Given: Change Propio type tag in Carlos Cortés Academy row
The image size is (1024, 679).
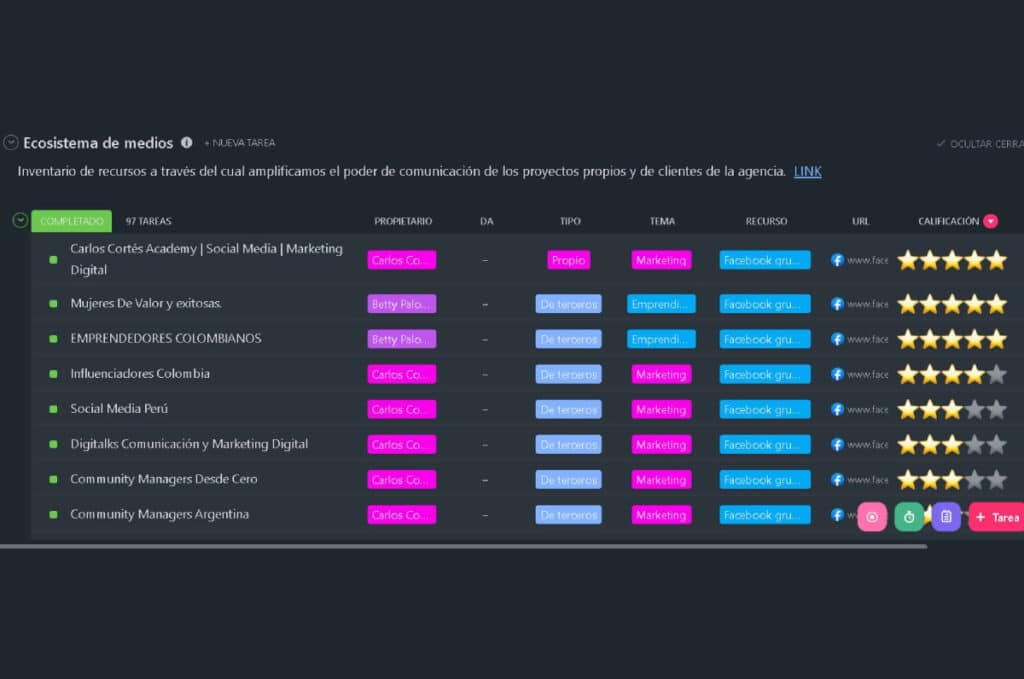Looking at the screenshot, I should (x=568, y=260).
